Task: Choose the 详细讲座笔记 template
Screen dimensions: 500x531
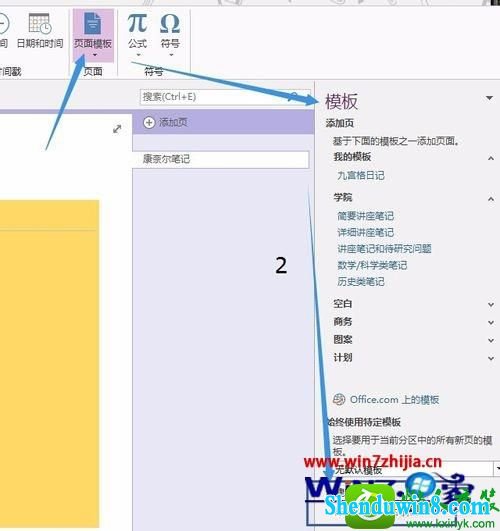Action: click(x=366, y=232)
